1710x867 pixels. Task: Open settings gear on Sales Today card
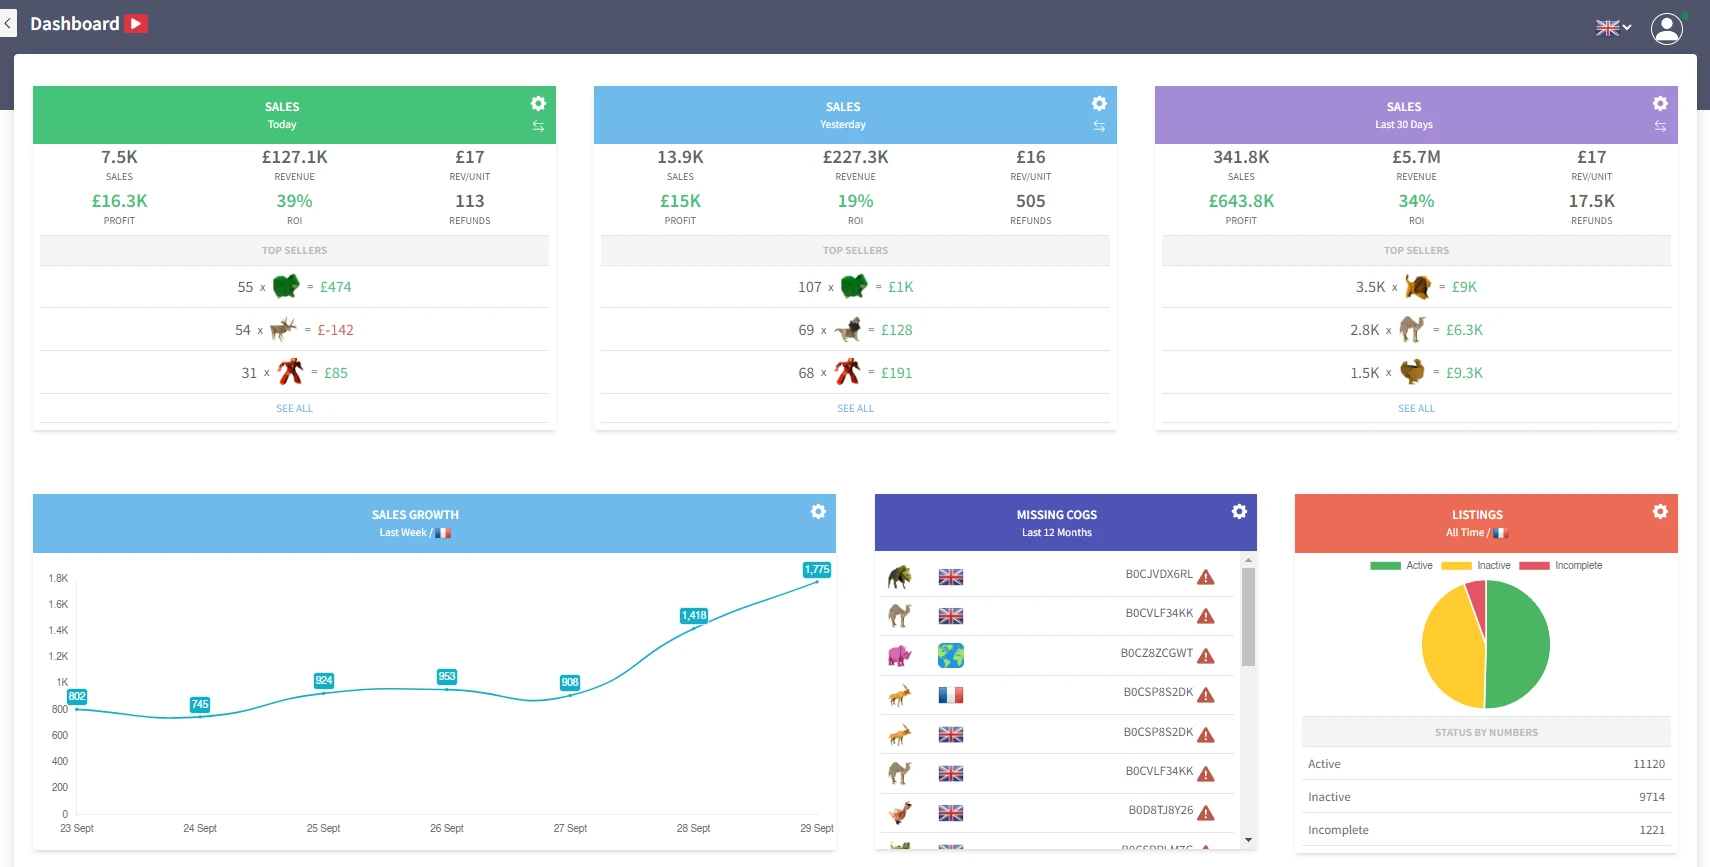(x=538, y=103)
